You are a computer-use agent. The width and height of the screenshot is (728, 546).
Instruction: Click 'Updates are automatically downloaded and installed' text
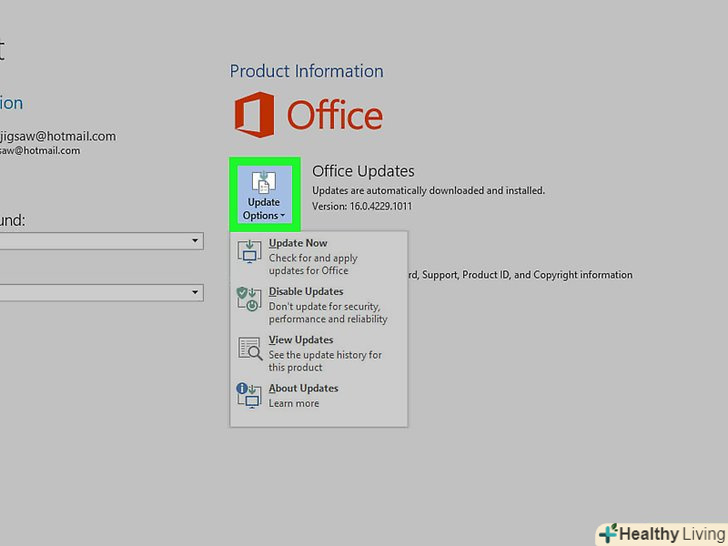[428, 190]
